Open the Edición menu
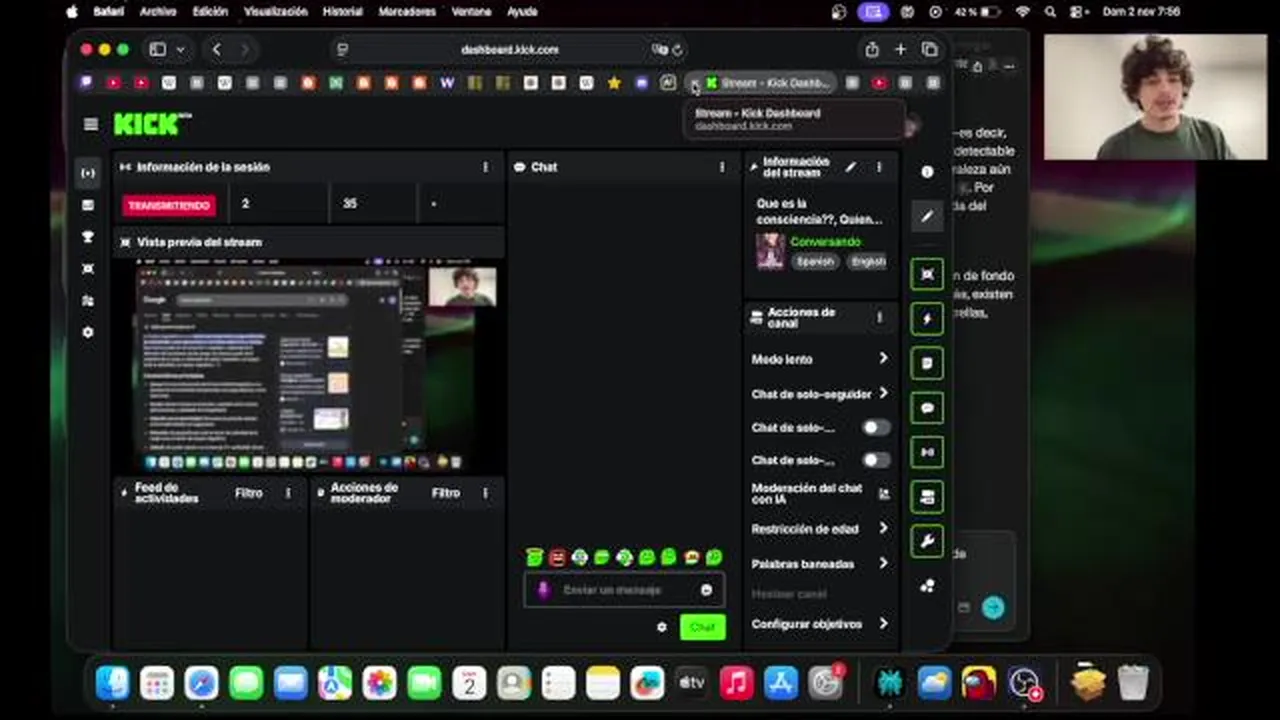The width and height of the screenshot is (1280, 720). [x=210, y=12]
